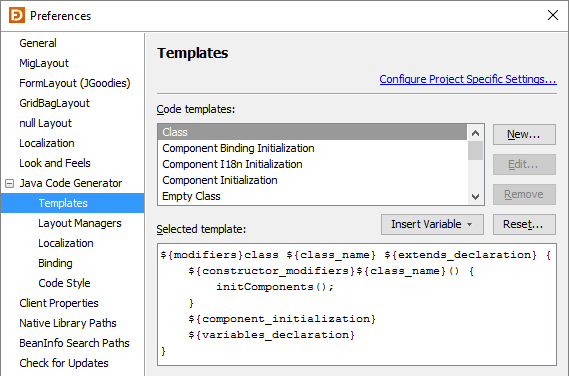Open the Code Style sub-page
This screenshot has height=376, width=569.
[x=64, y=283]
